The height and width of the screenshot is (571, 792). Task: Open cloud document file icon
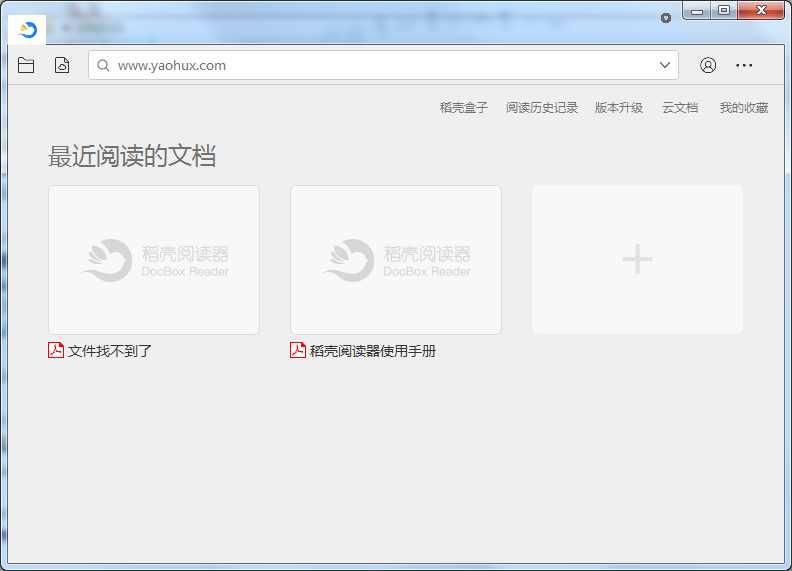coord(62,65)
